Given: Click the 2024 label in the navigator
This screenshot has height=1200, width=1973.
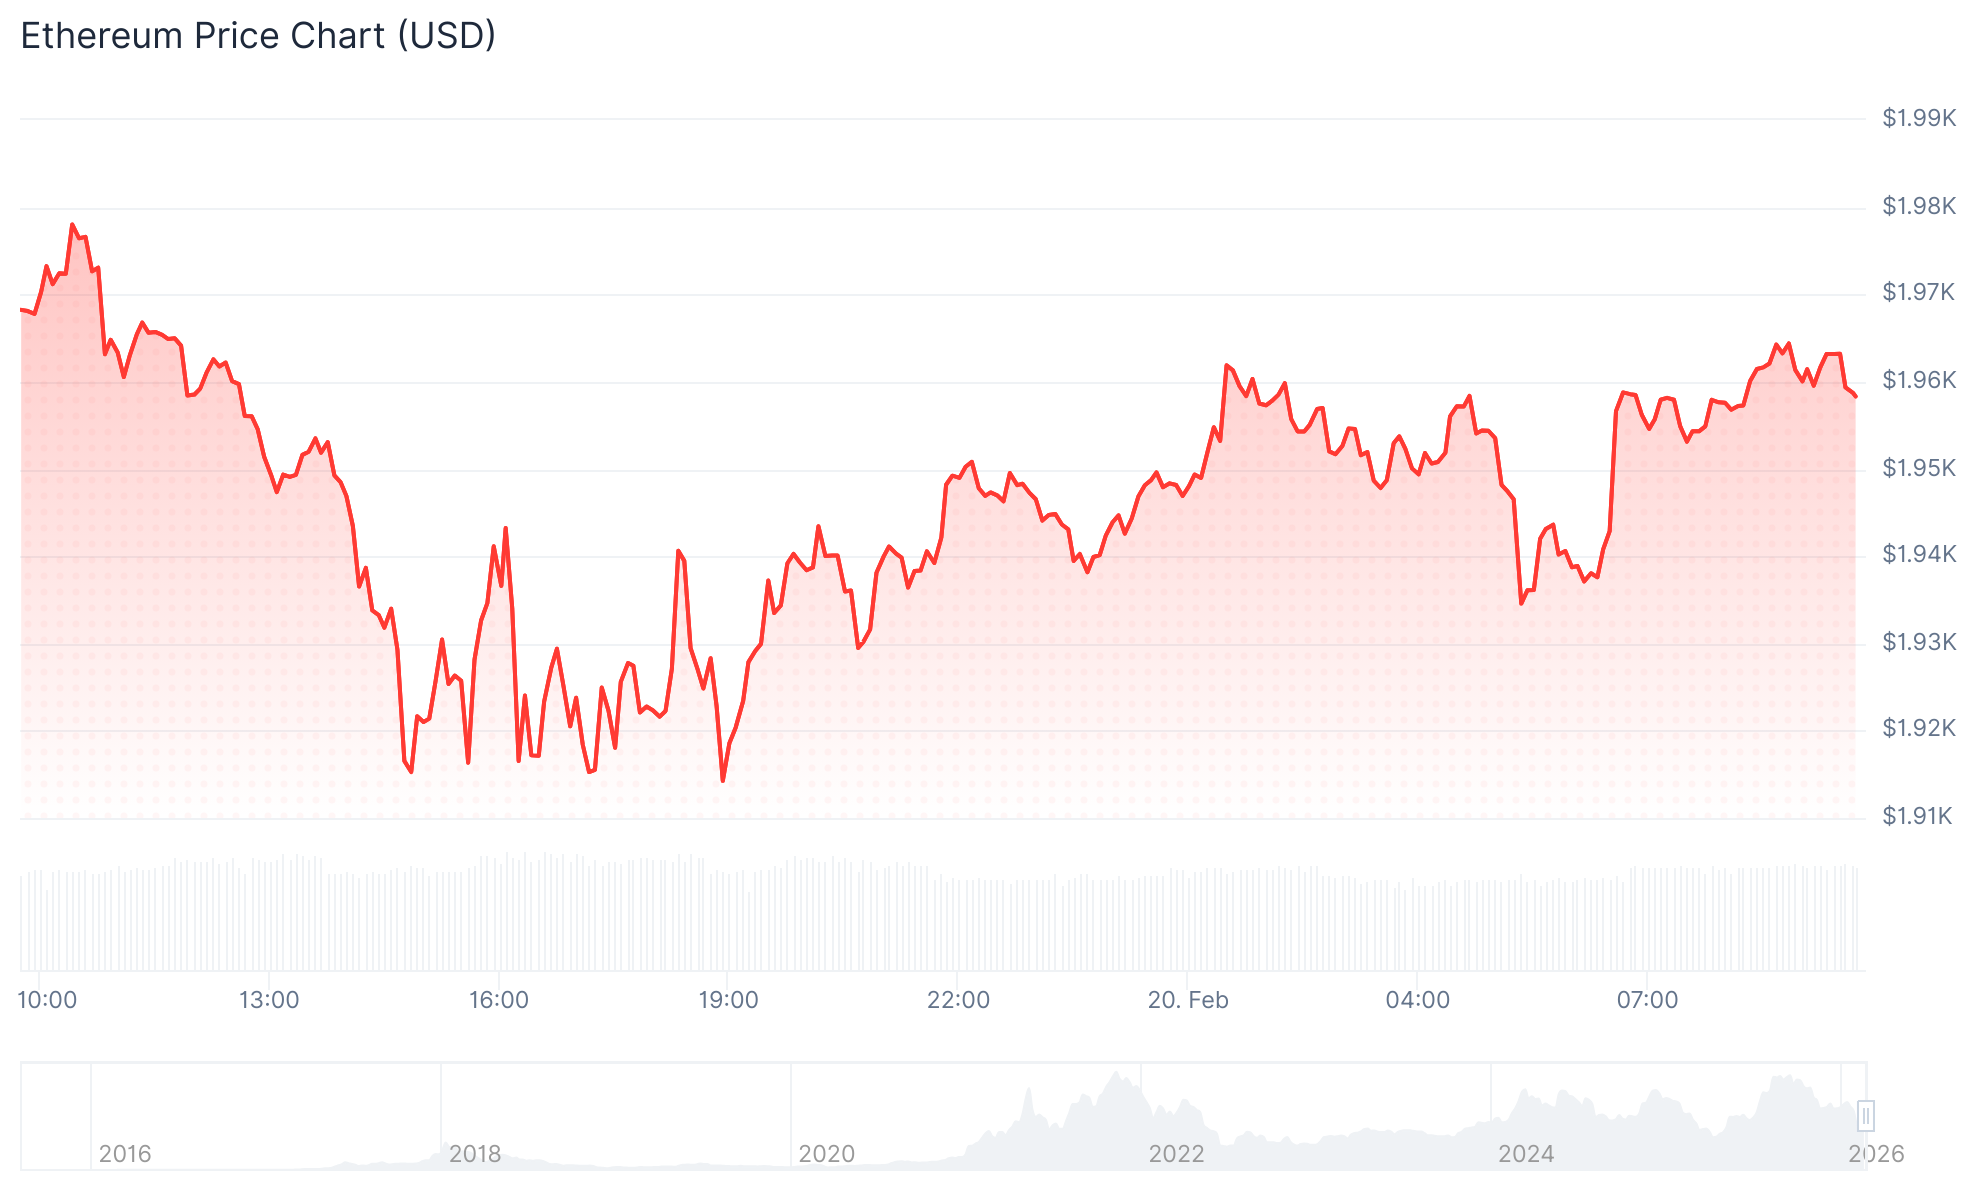Looking at the screenshot, I should pyautogui.click(x=1526, y=1154).
